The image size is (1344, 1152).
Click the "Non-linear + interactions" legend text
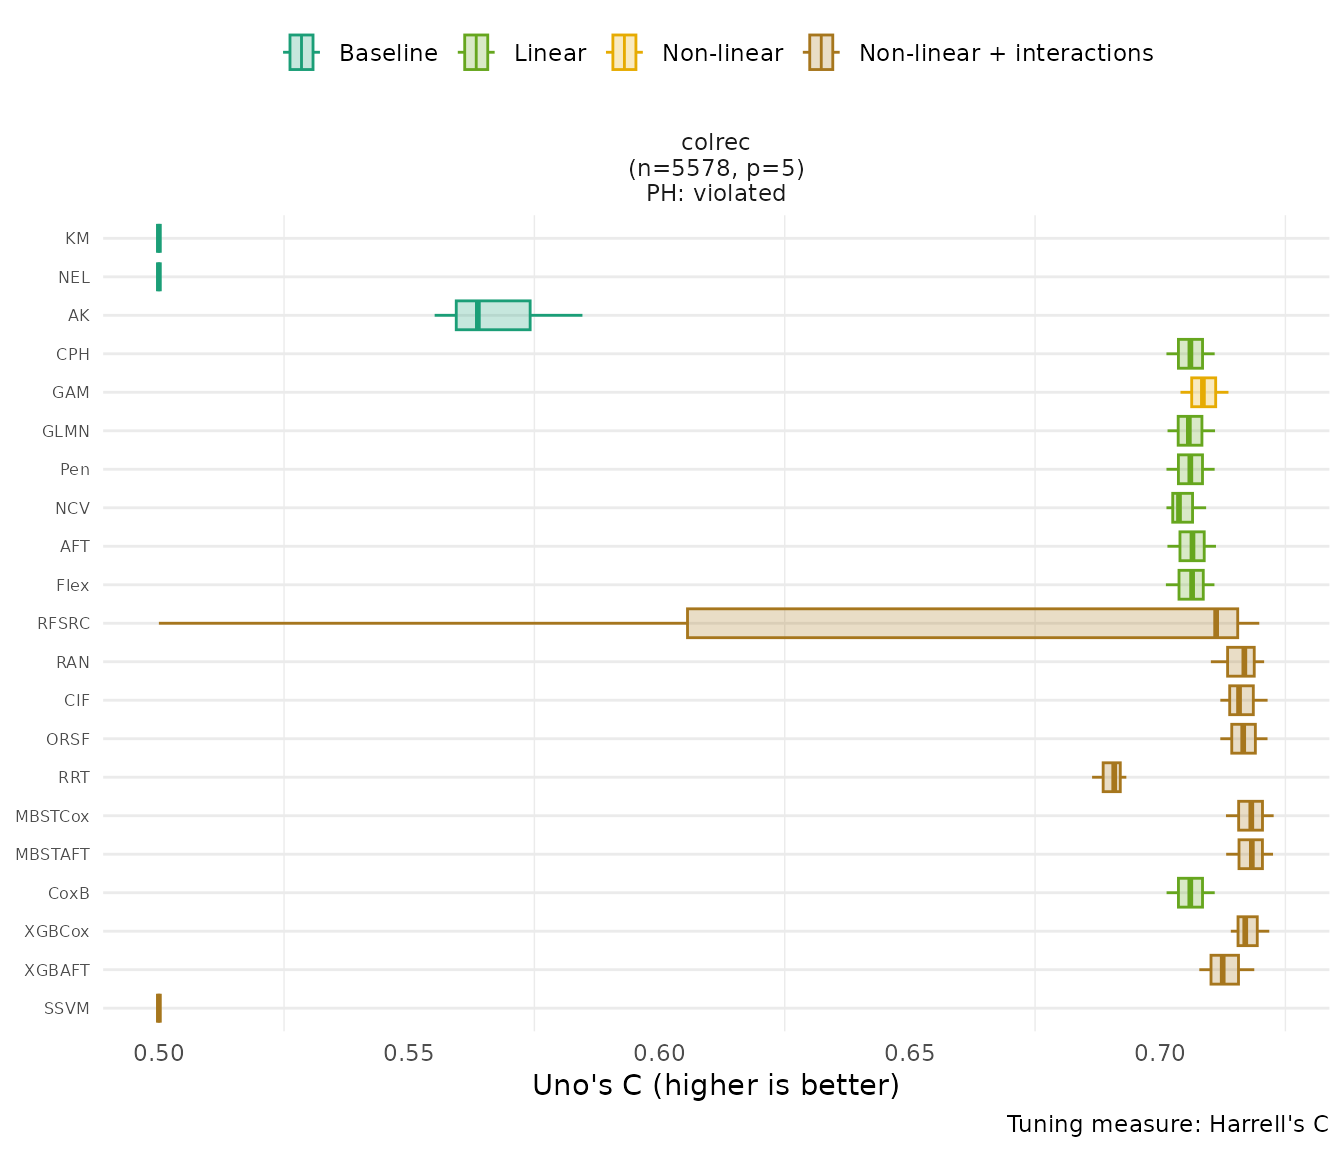1005,53
